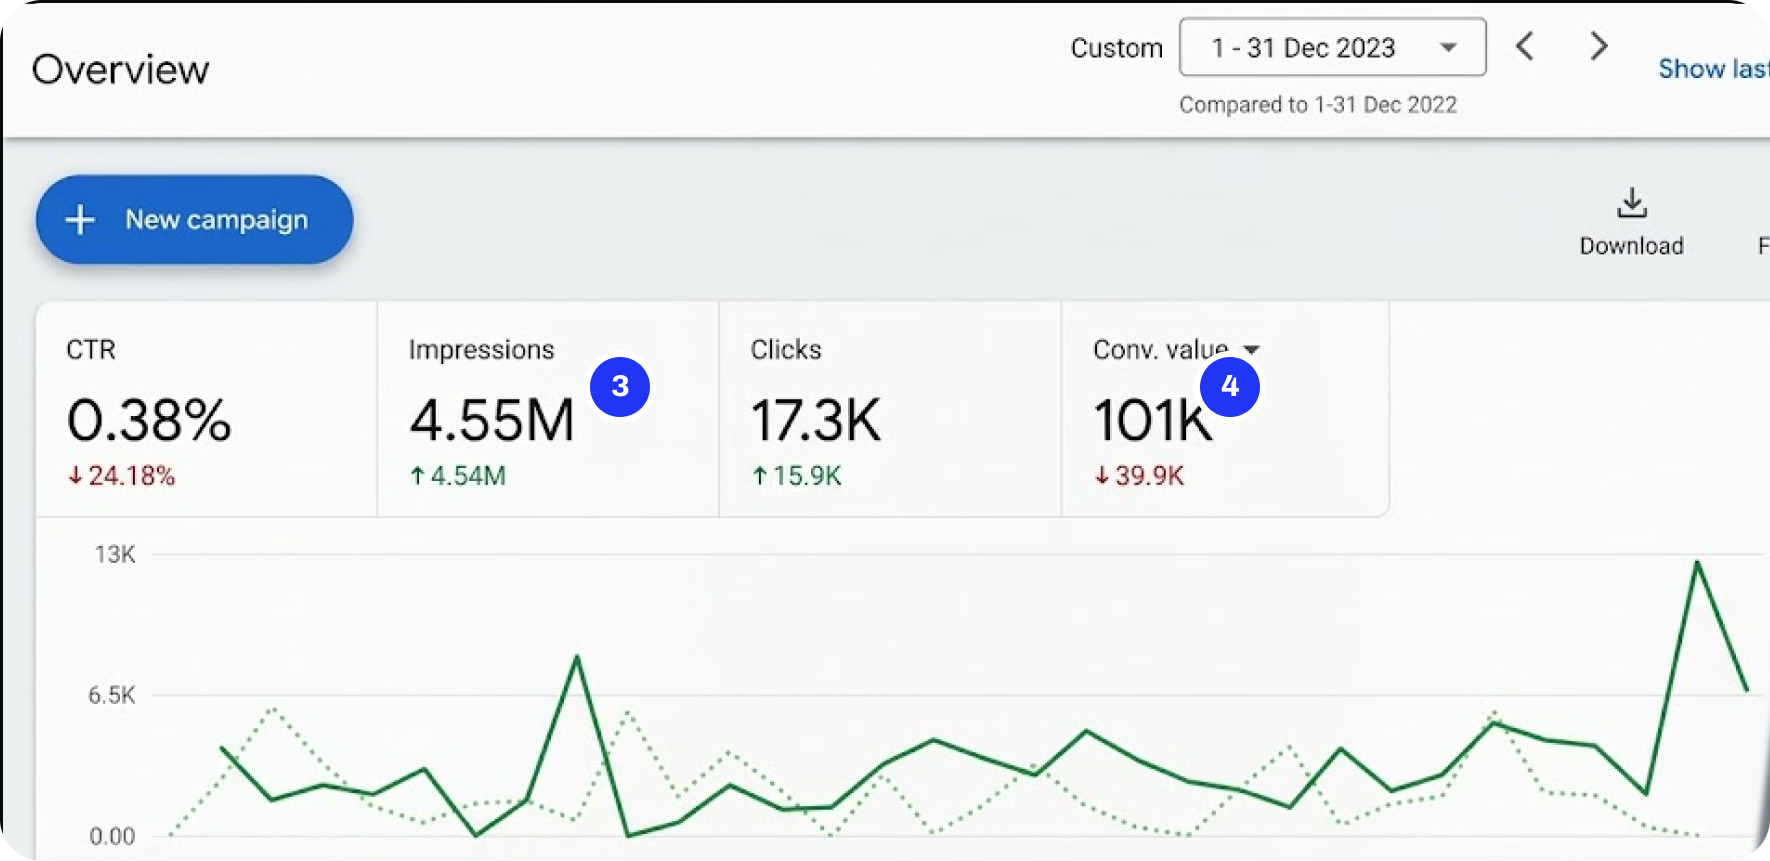
Task: Click the 6.5K chart axis label
Action: click(x=112, y=696)
